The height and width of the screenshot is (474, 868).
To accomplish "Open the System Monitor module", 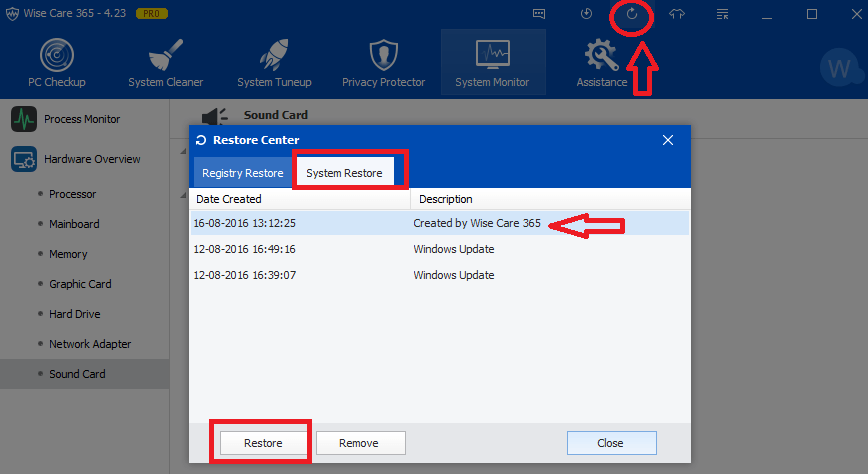I will [x=493, y=63].
